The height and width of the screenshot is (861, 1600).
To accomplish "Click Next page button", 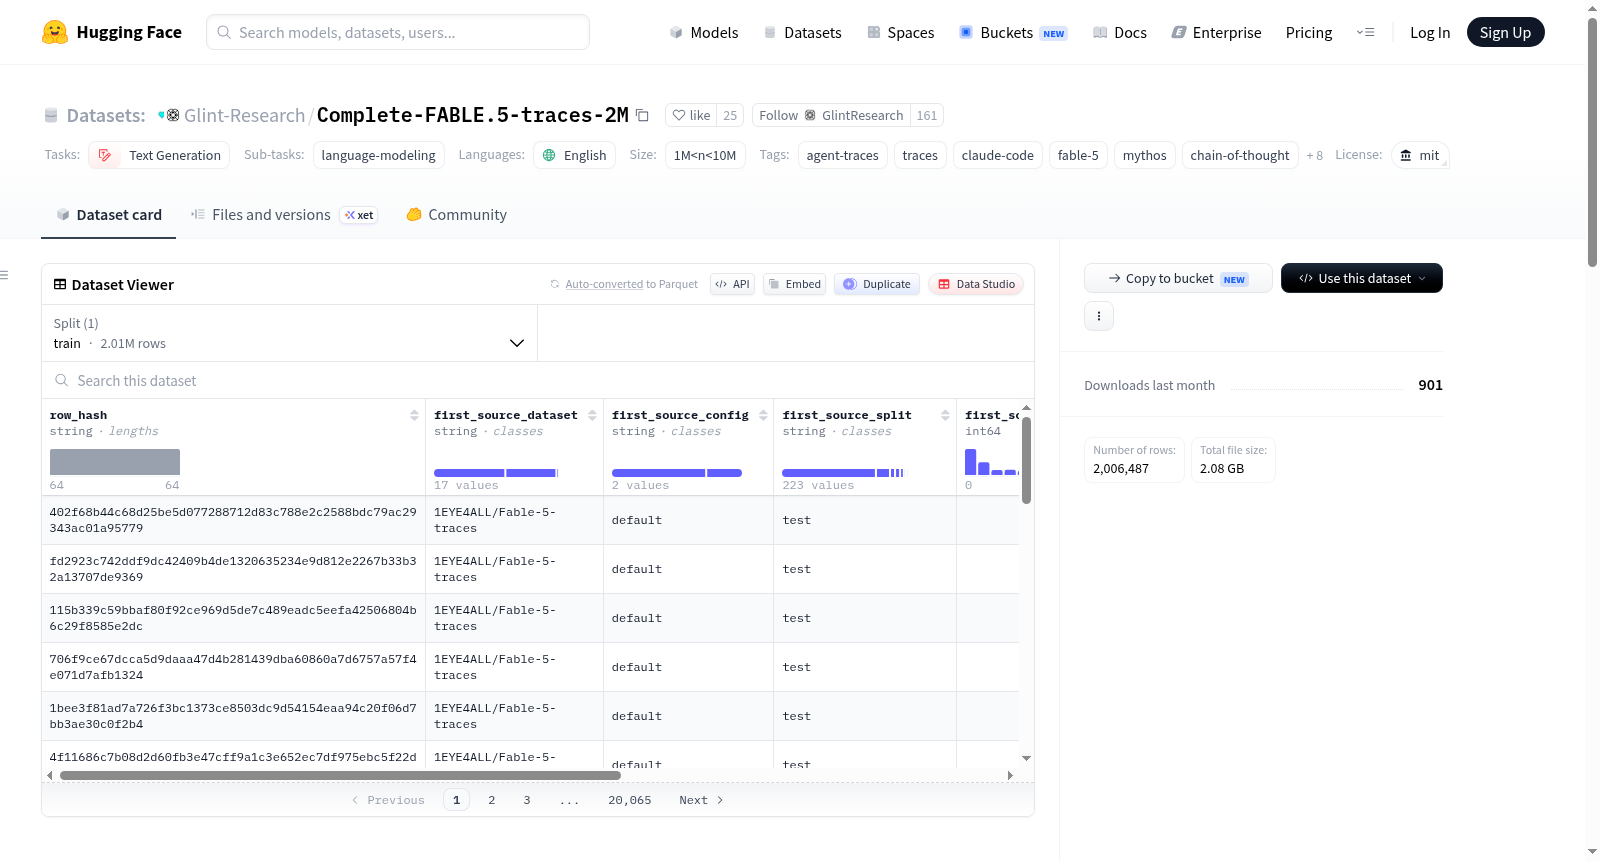I will click(x=701, y=800).
